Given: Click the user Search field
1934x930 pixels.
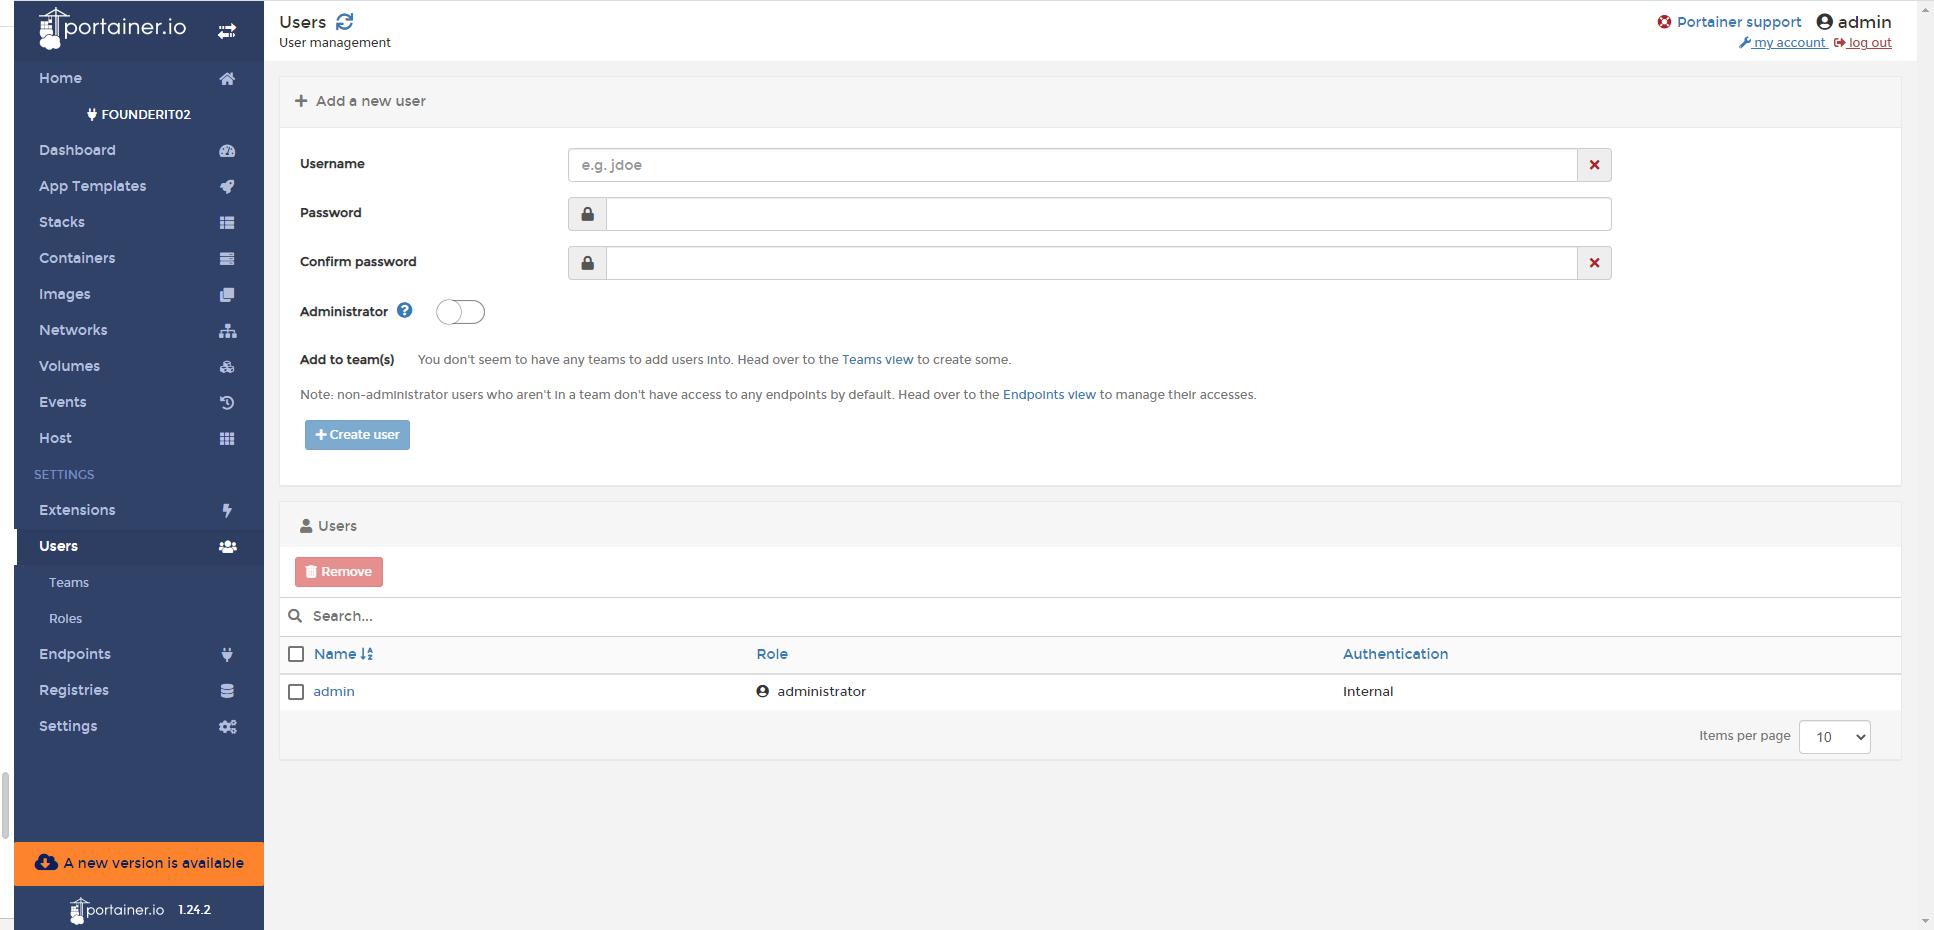Looking at the screenshot, I should 600,616.
